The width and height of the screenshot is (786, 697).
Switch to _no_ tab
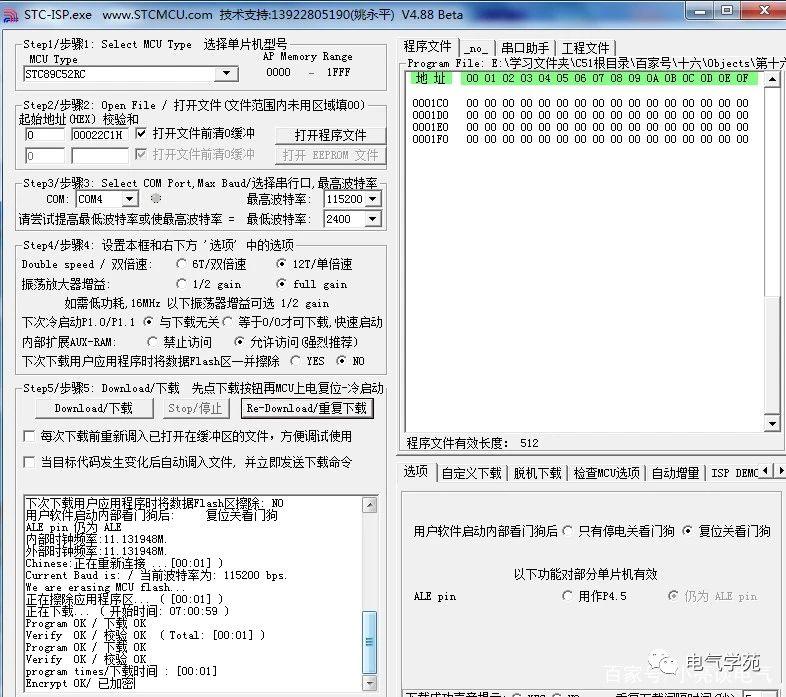[476, 49]
